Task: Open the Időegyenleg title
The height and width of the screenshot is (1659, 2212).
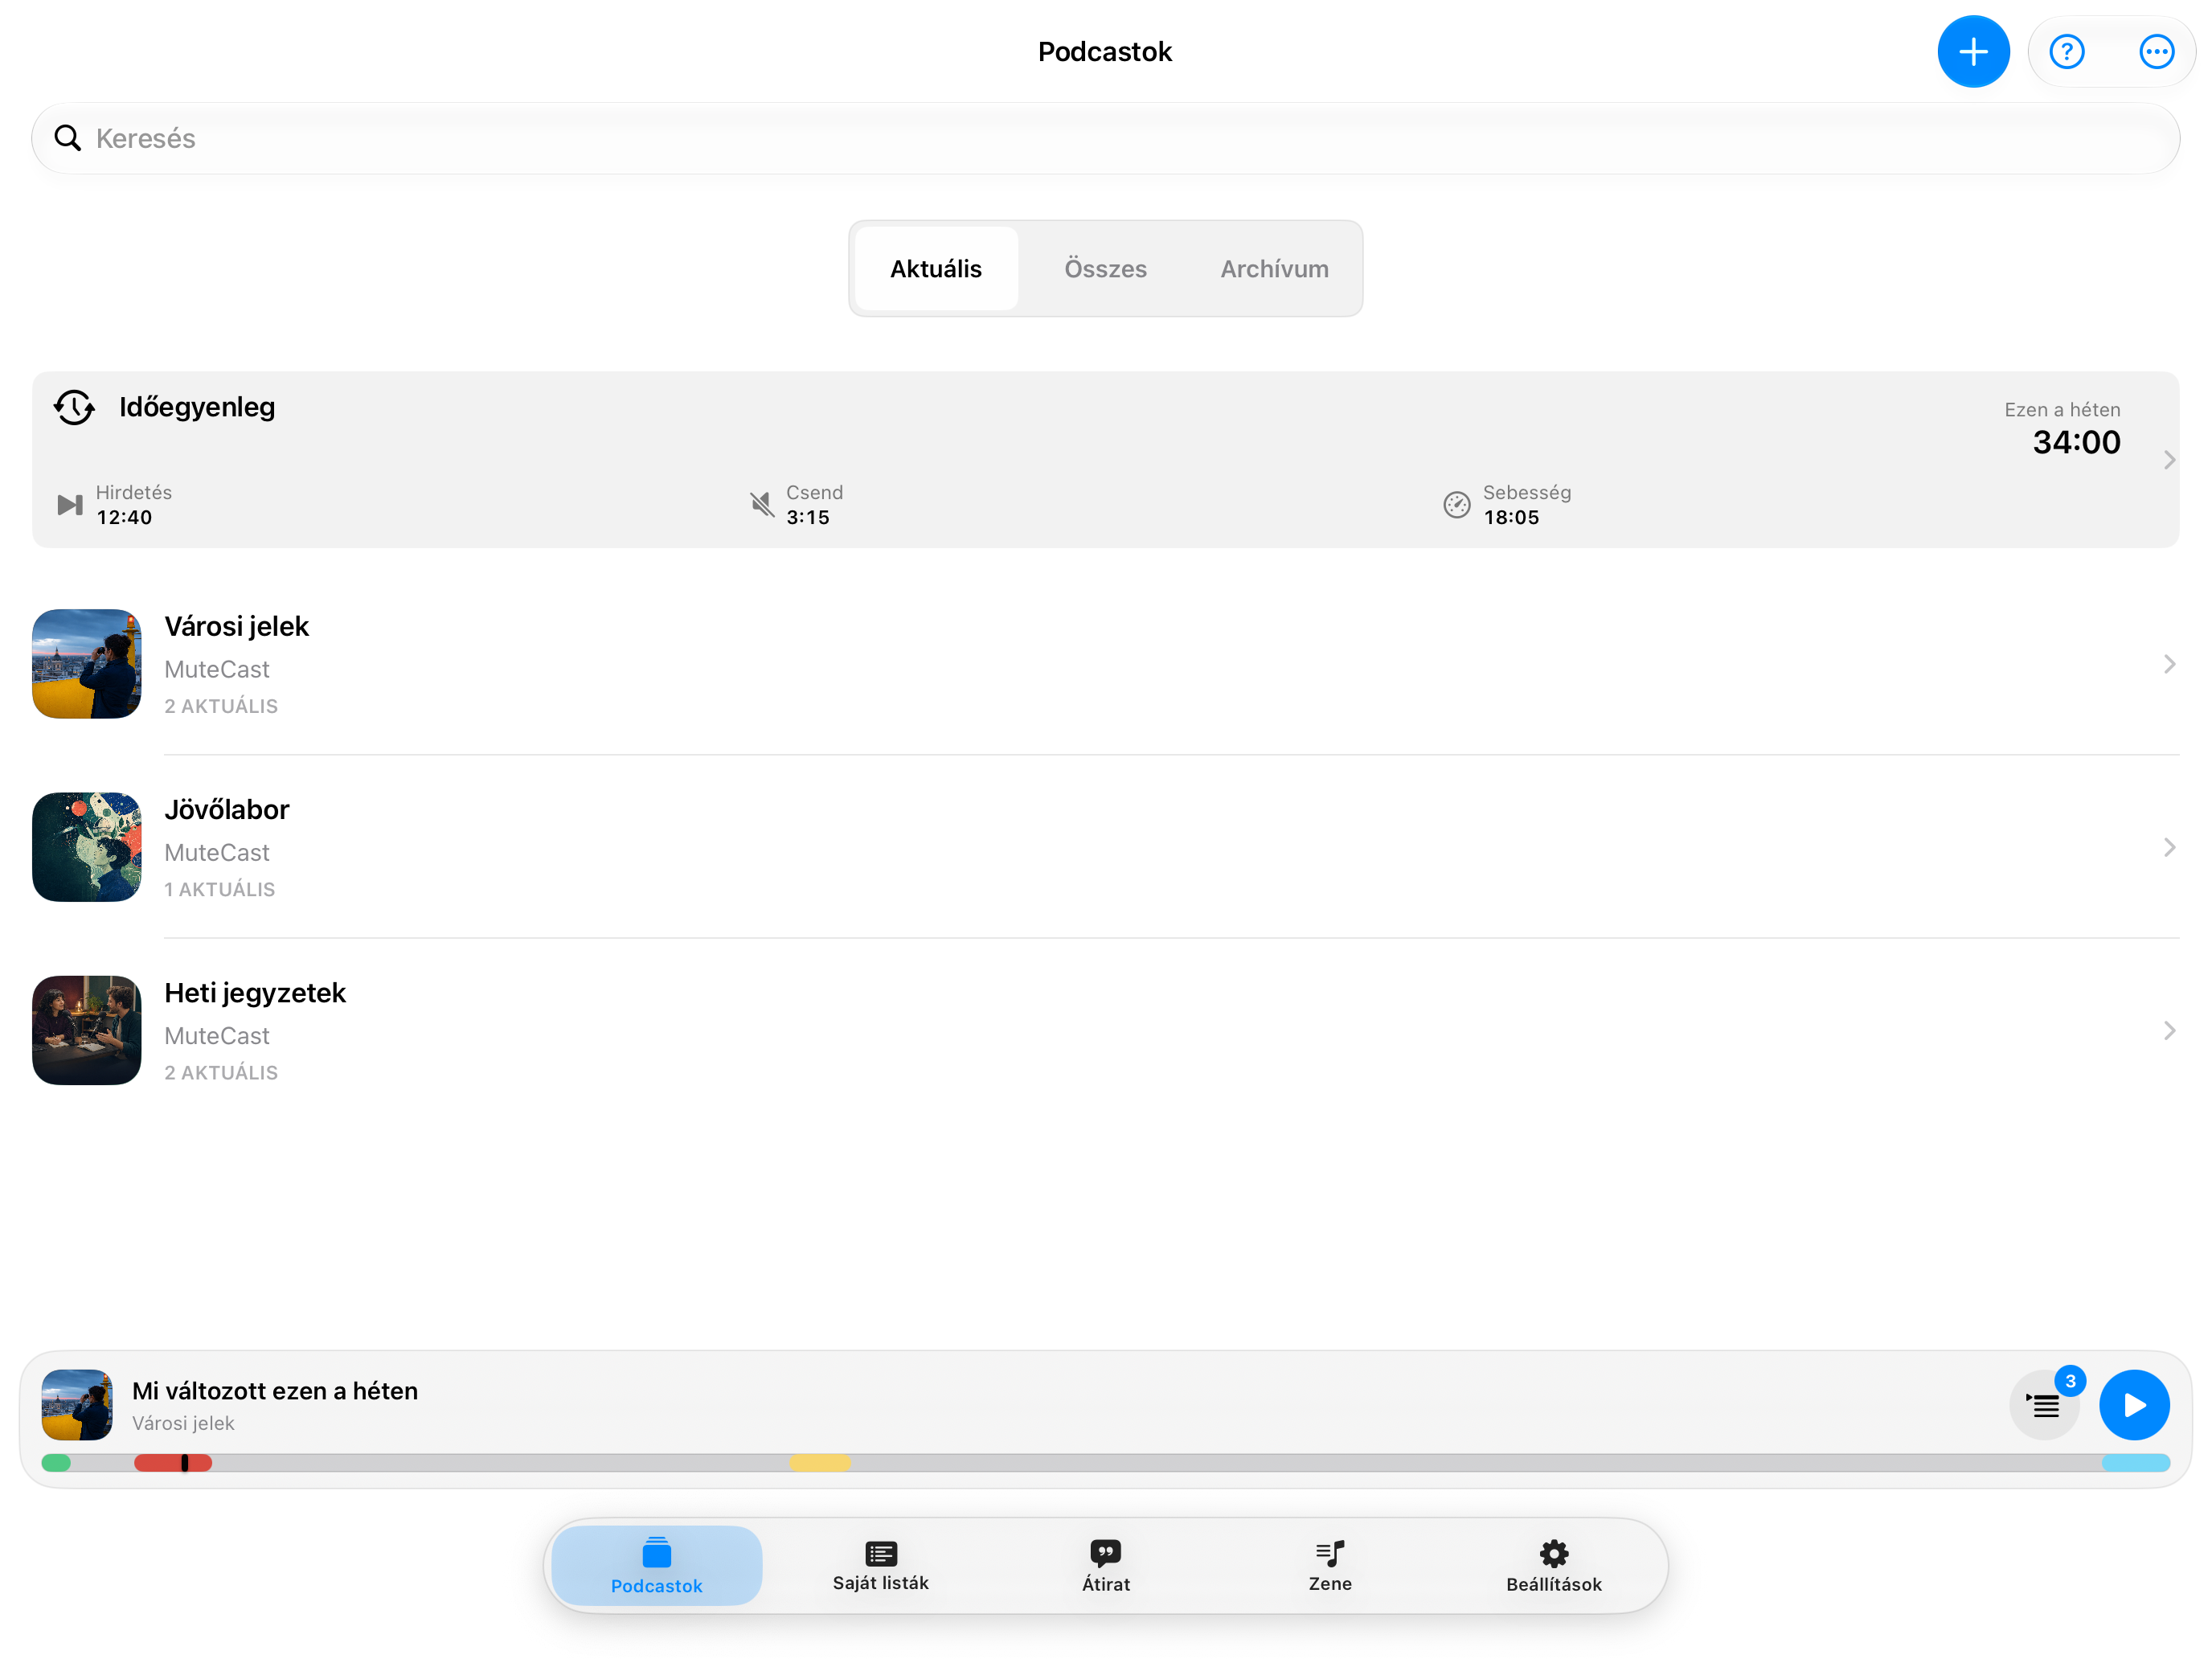Action: pyautogui.click(x=197, y=407)
